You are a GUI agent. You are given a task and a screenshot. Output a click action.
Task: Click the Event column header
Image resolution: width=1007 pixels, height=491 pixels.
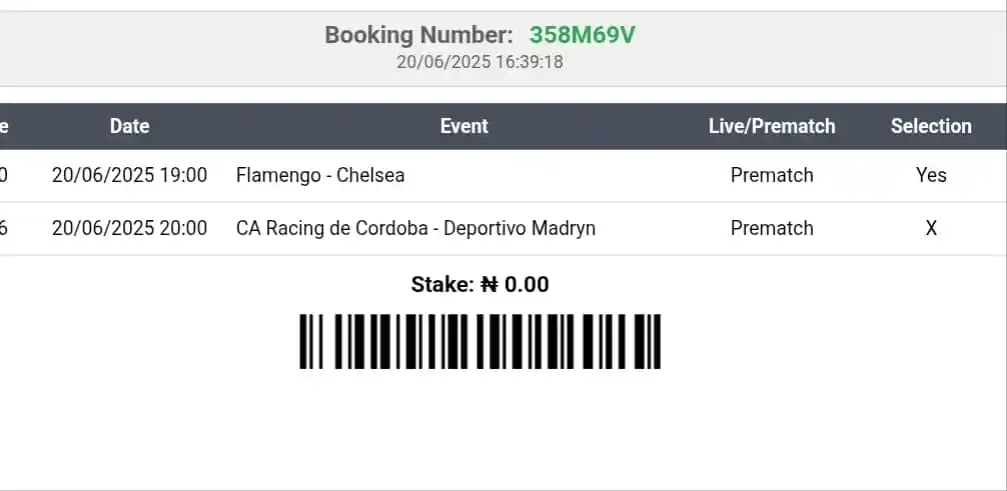coord(464,126)
